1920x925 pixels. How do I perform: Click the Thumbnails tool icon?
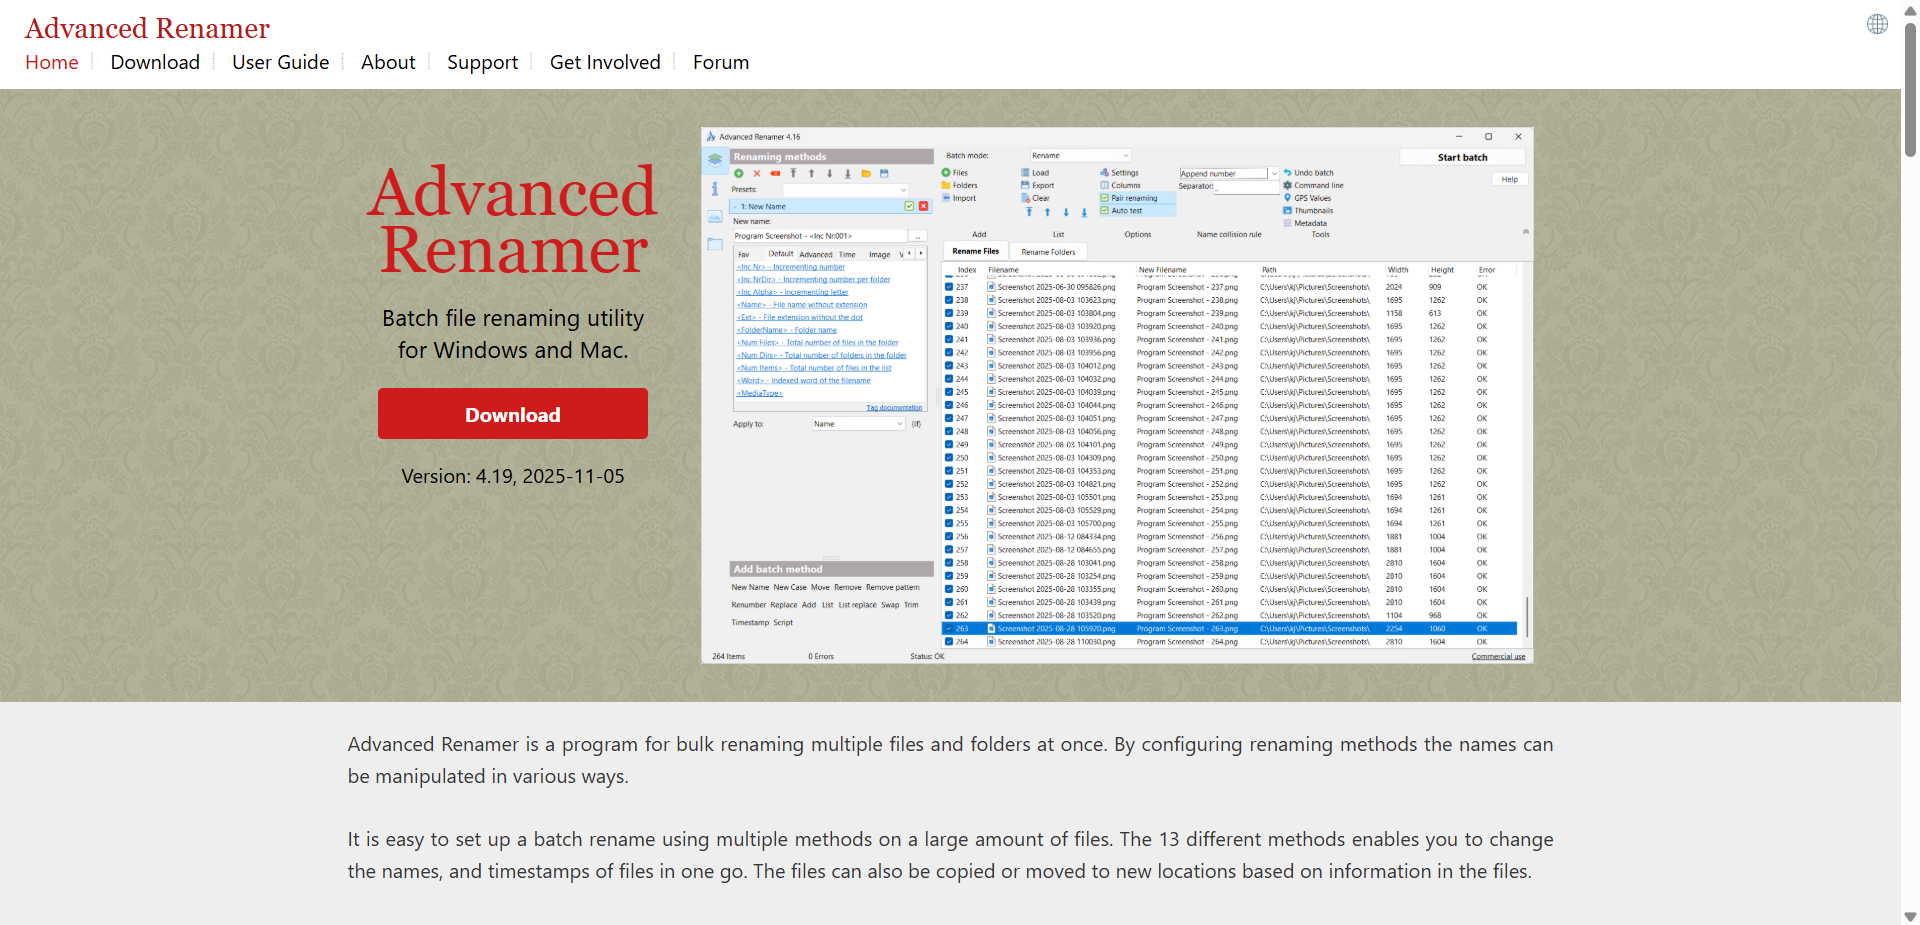[x=1288, y=211]
